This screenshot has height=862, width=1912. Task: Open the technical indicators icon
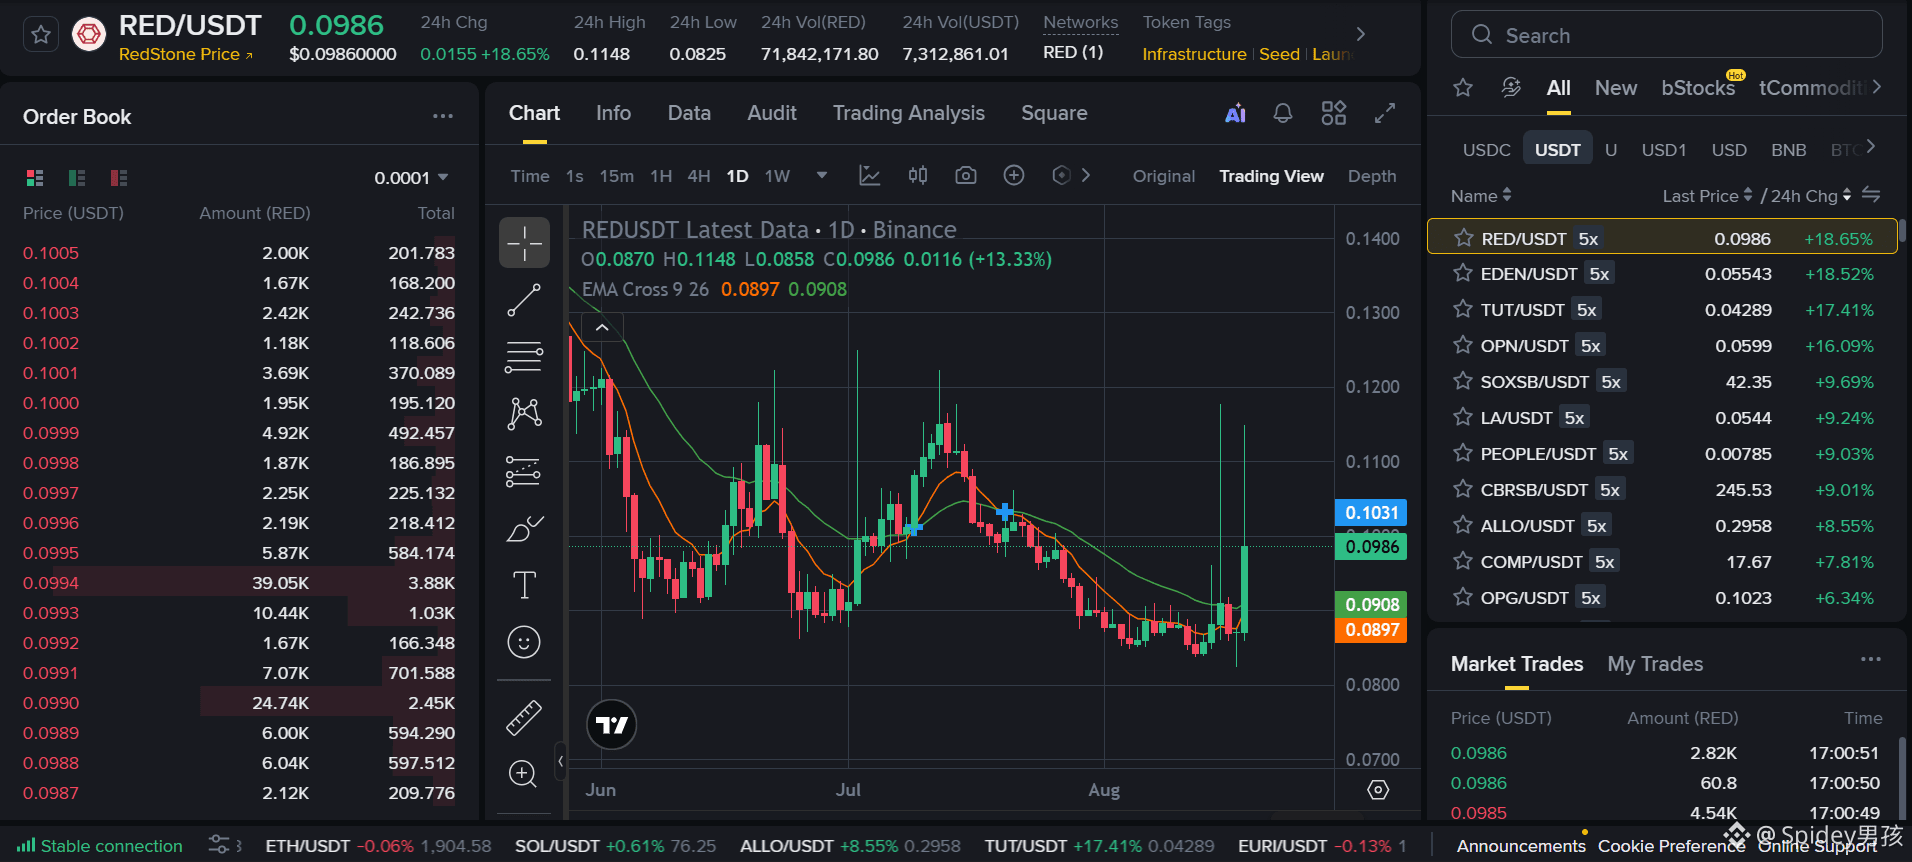[870, 176]
